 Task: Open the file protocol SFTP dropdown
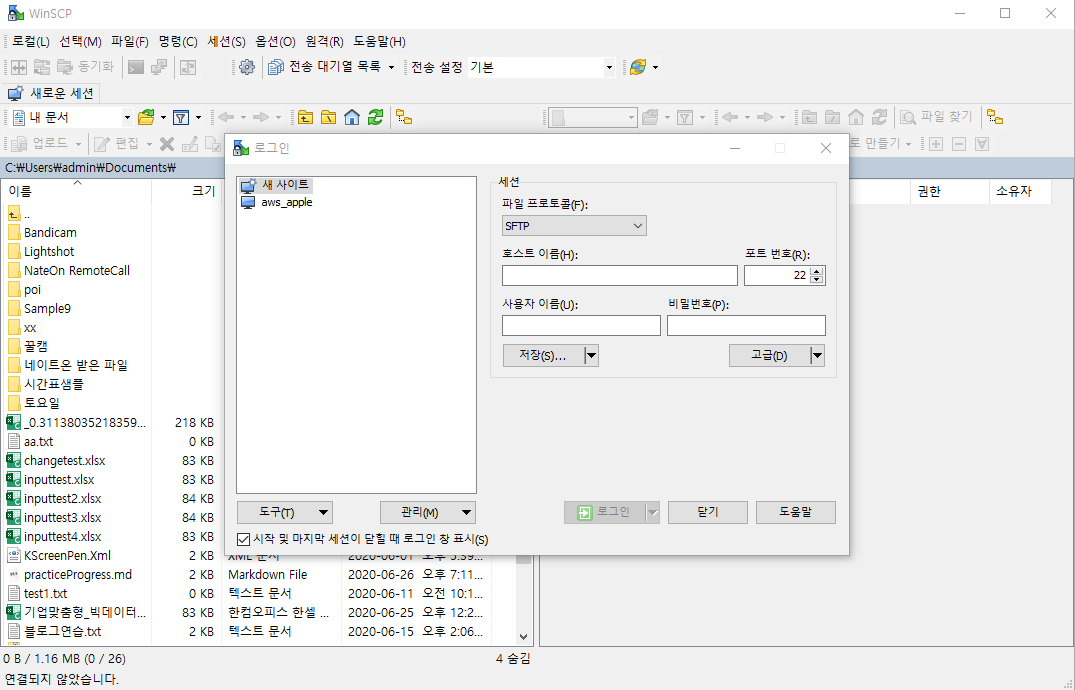(574, 226)
